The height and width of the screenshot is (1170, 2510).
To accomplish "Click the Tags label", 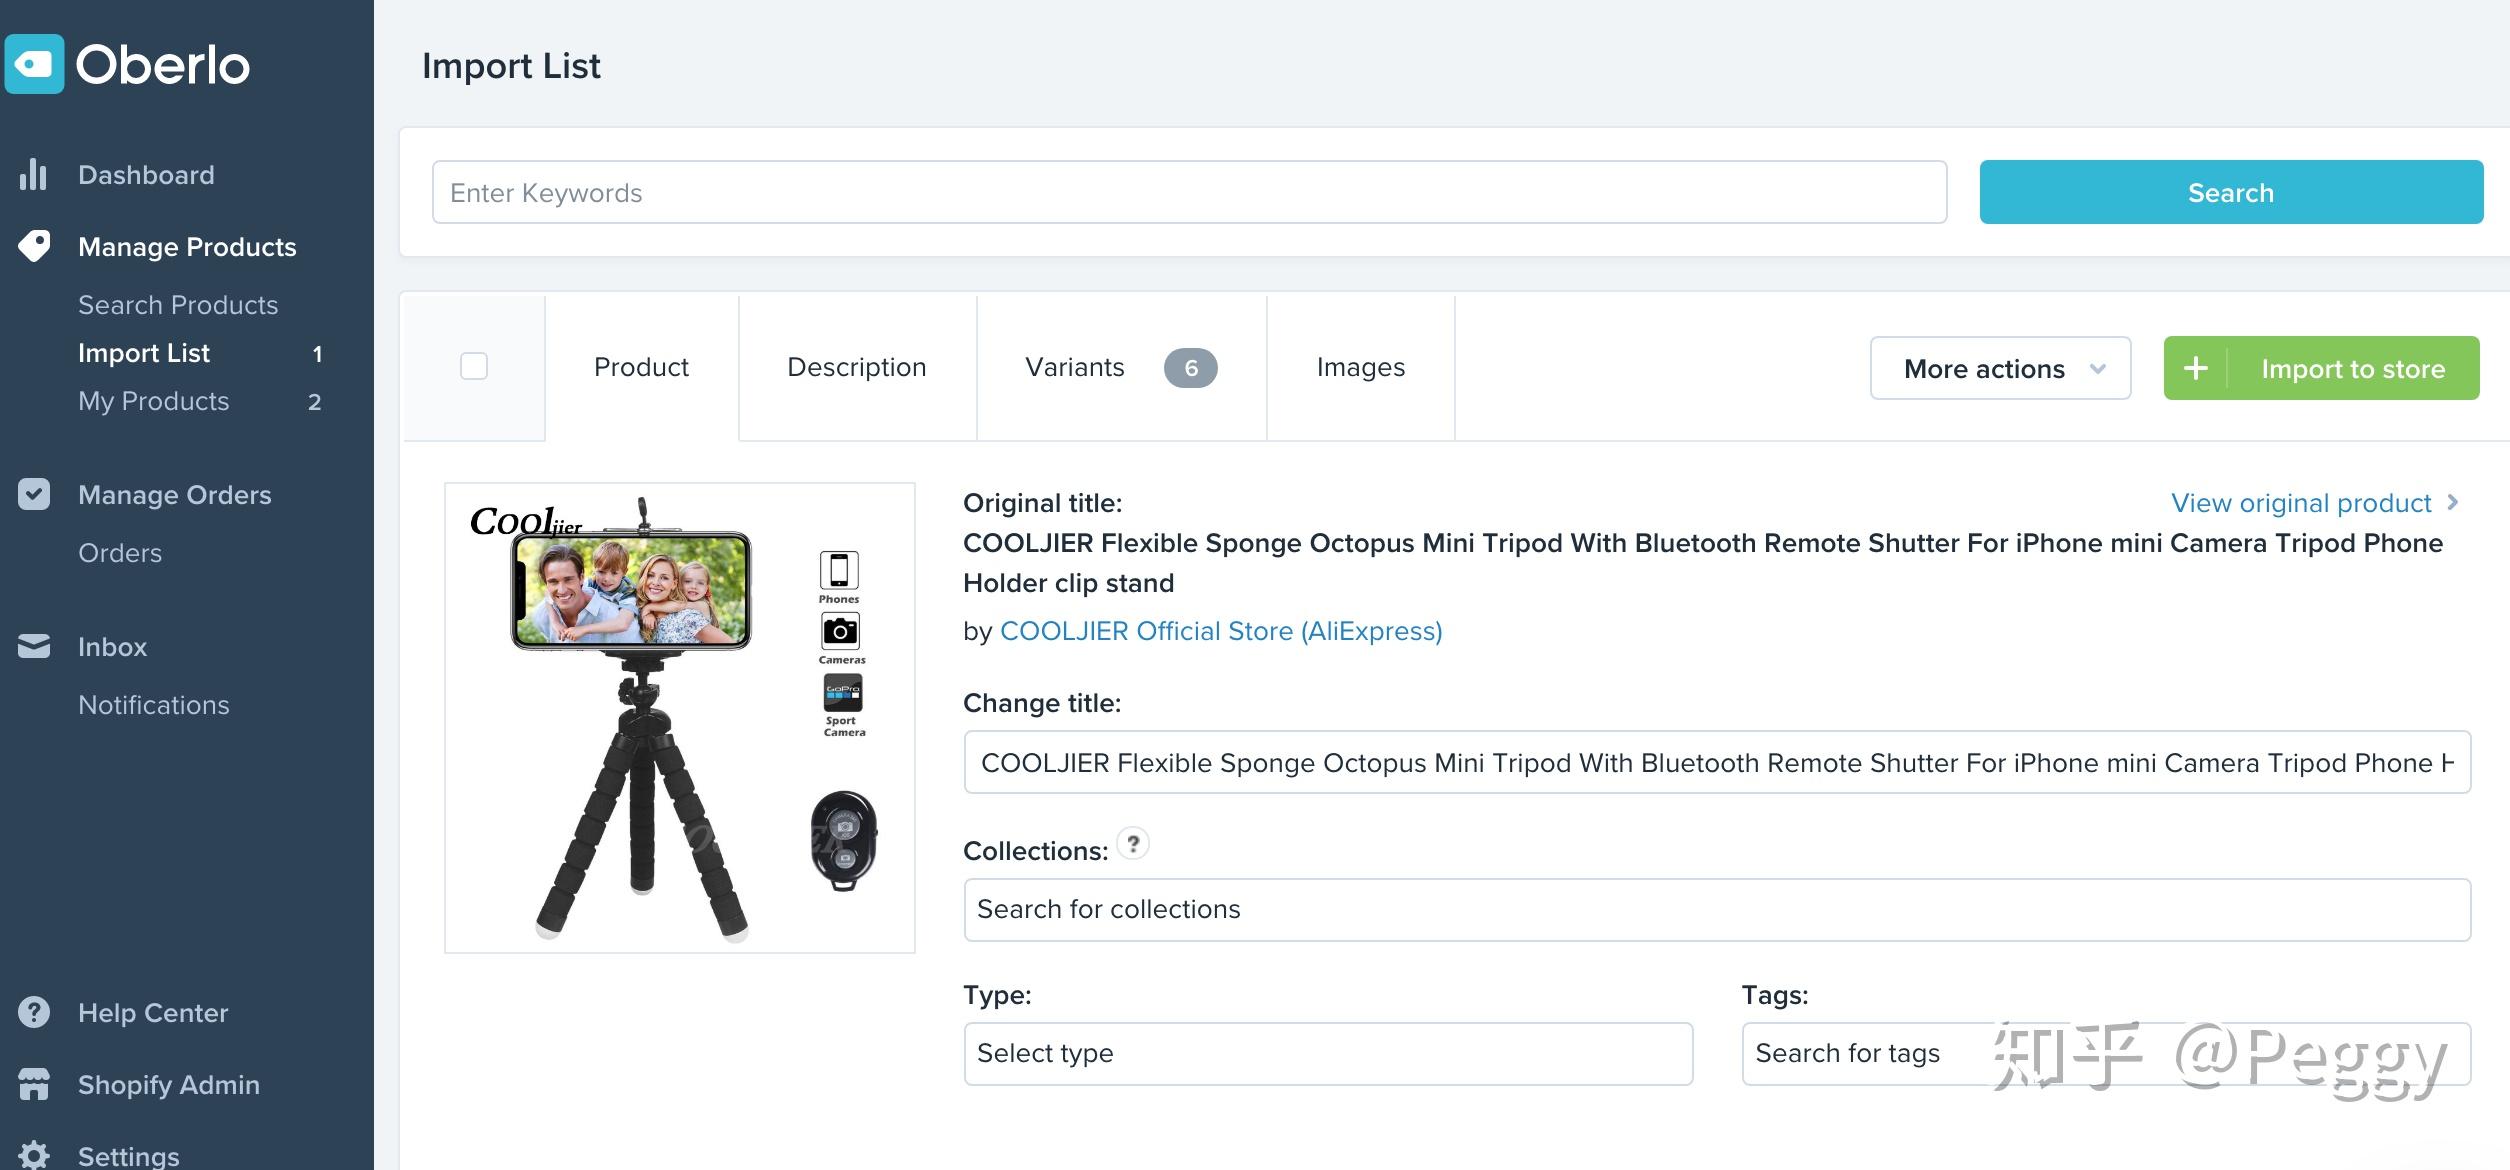I will click(1775, 995).
